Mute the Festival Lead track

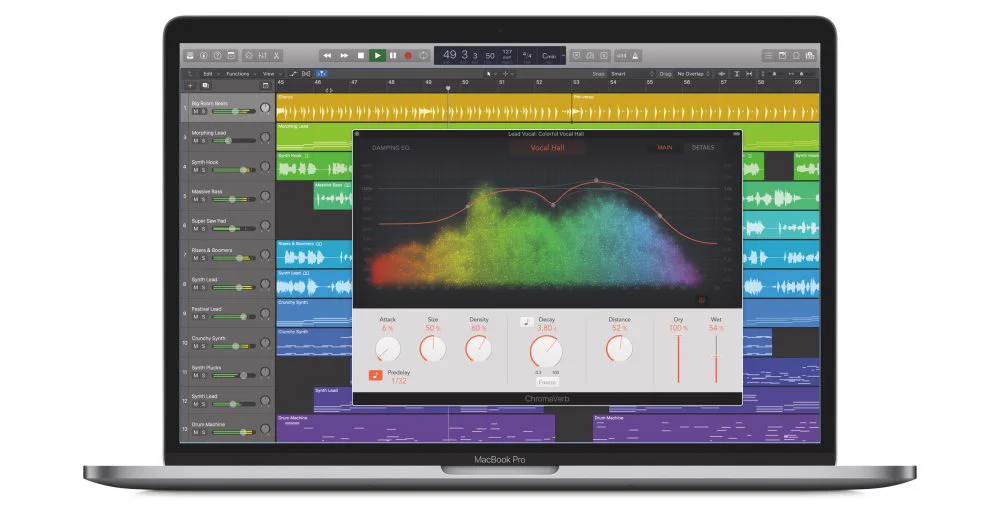click(196, 317)
